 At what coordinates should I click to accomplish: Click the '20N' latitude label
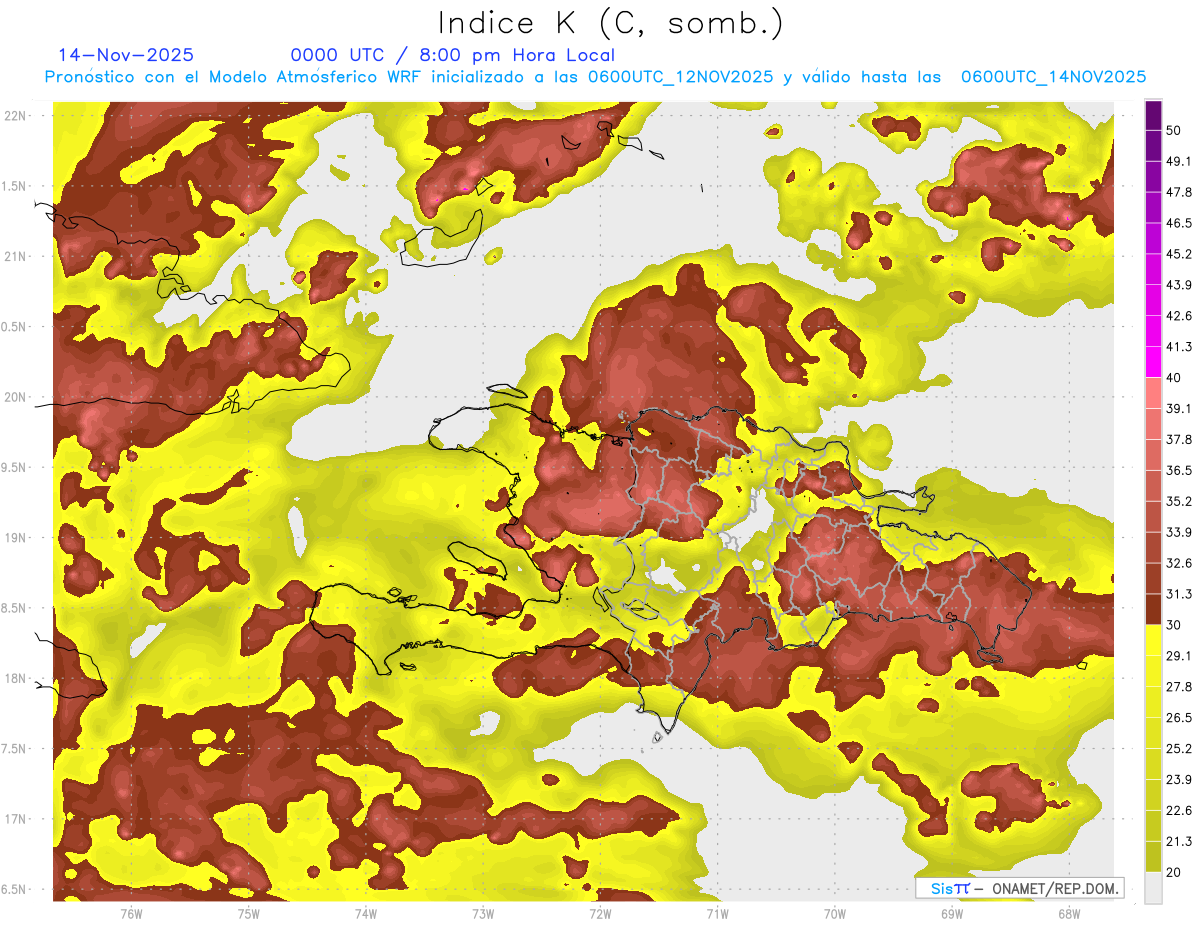pyautogui.click(x=16, y=397)
